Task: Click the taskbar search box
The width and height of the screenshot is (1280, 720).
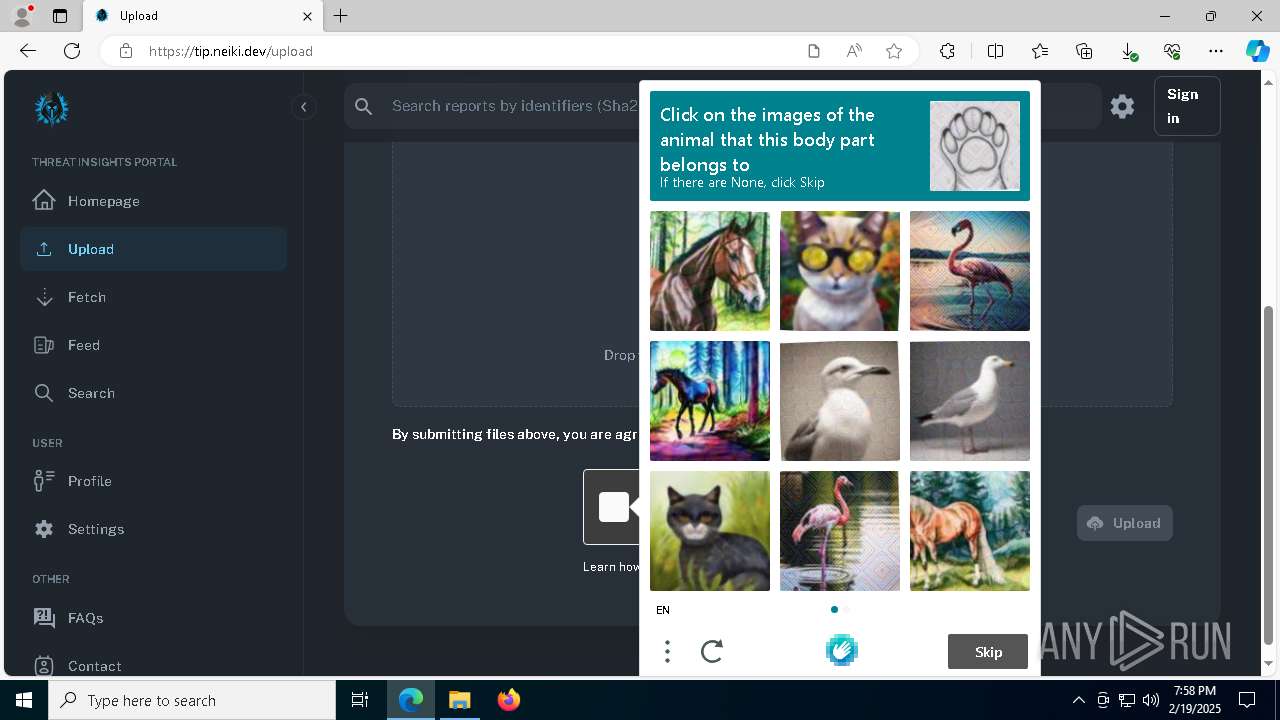Action: pyautogui.click(x=192, y=700)
